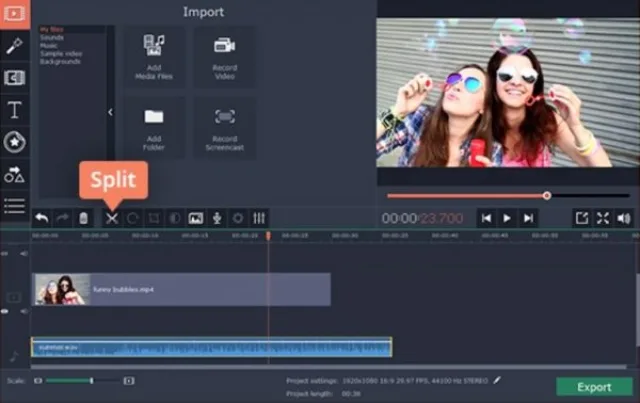The height and width of the screenshot is (403, 640).
Task: Click the timeline Scale slider handle
Action: 91,381
